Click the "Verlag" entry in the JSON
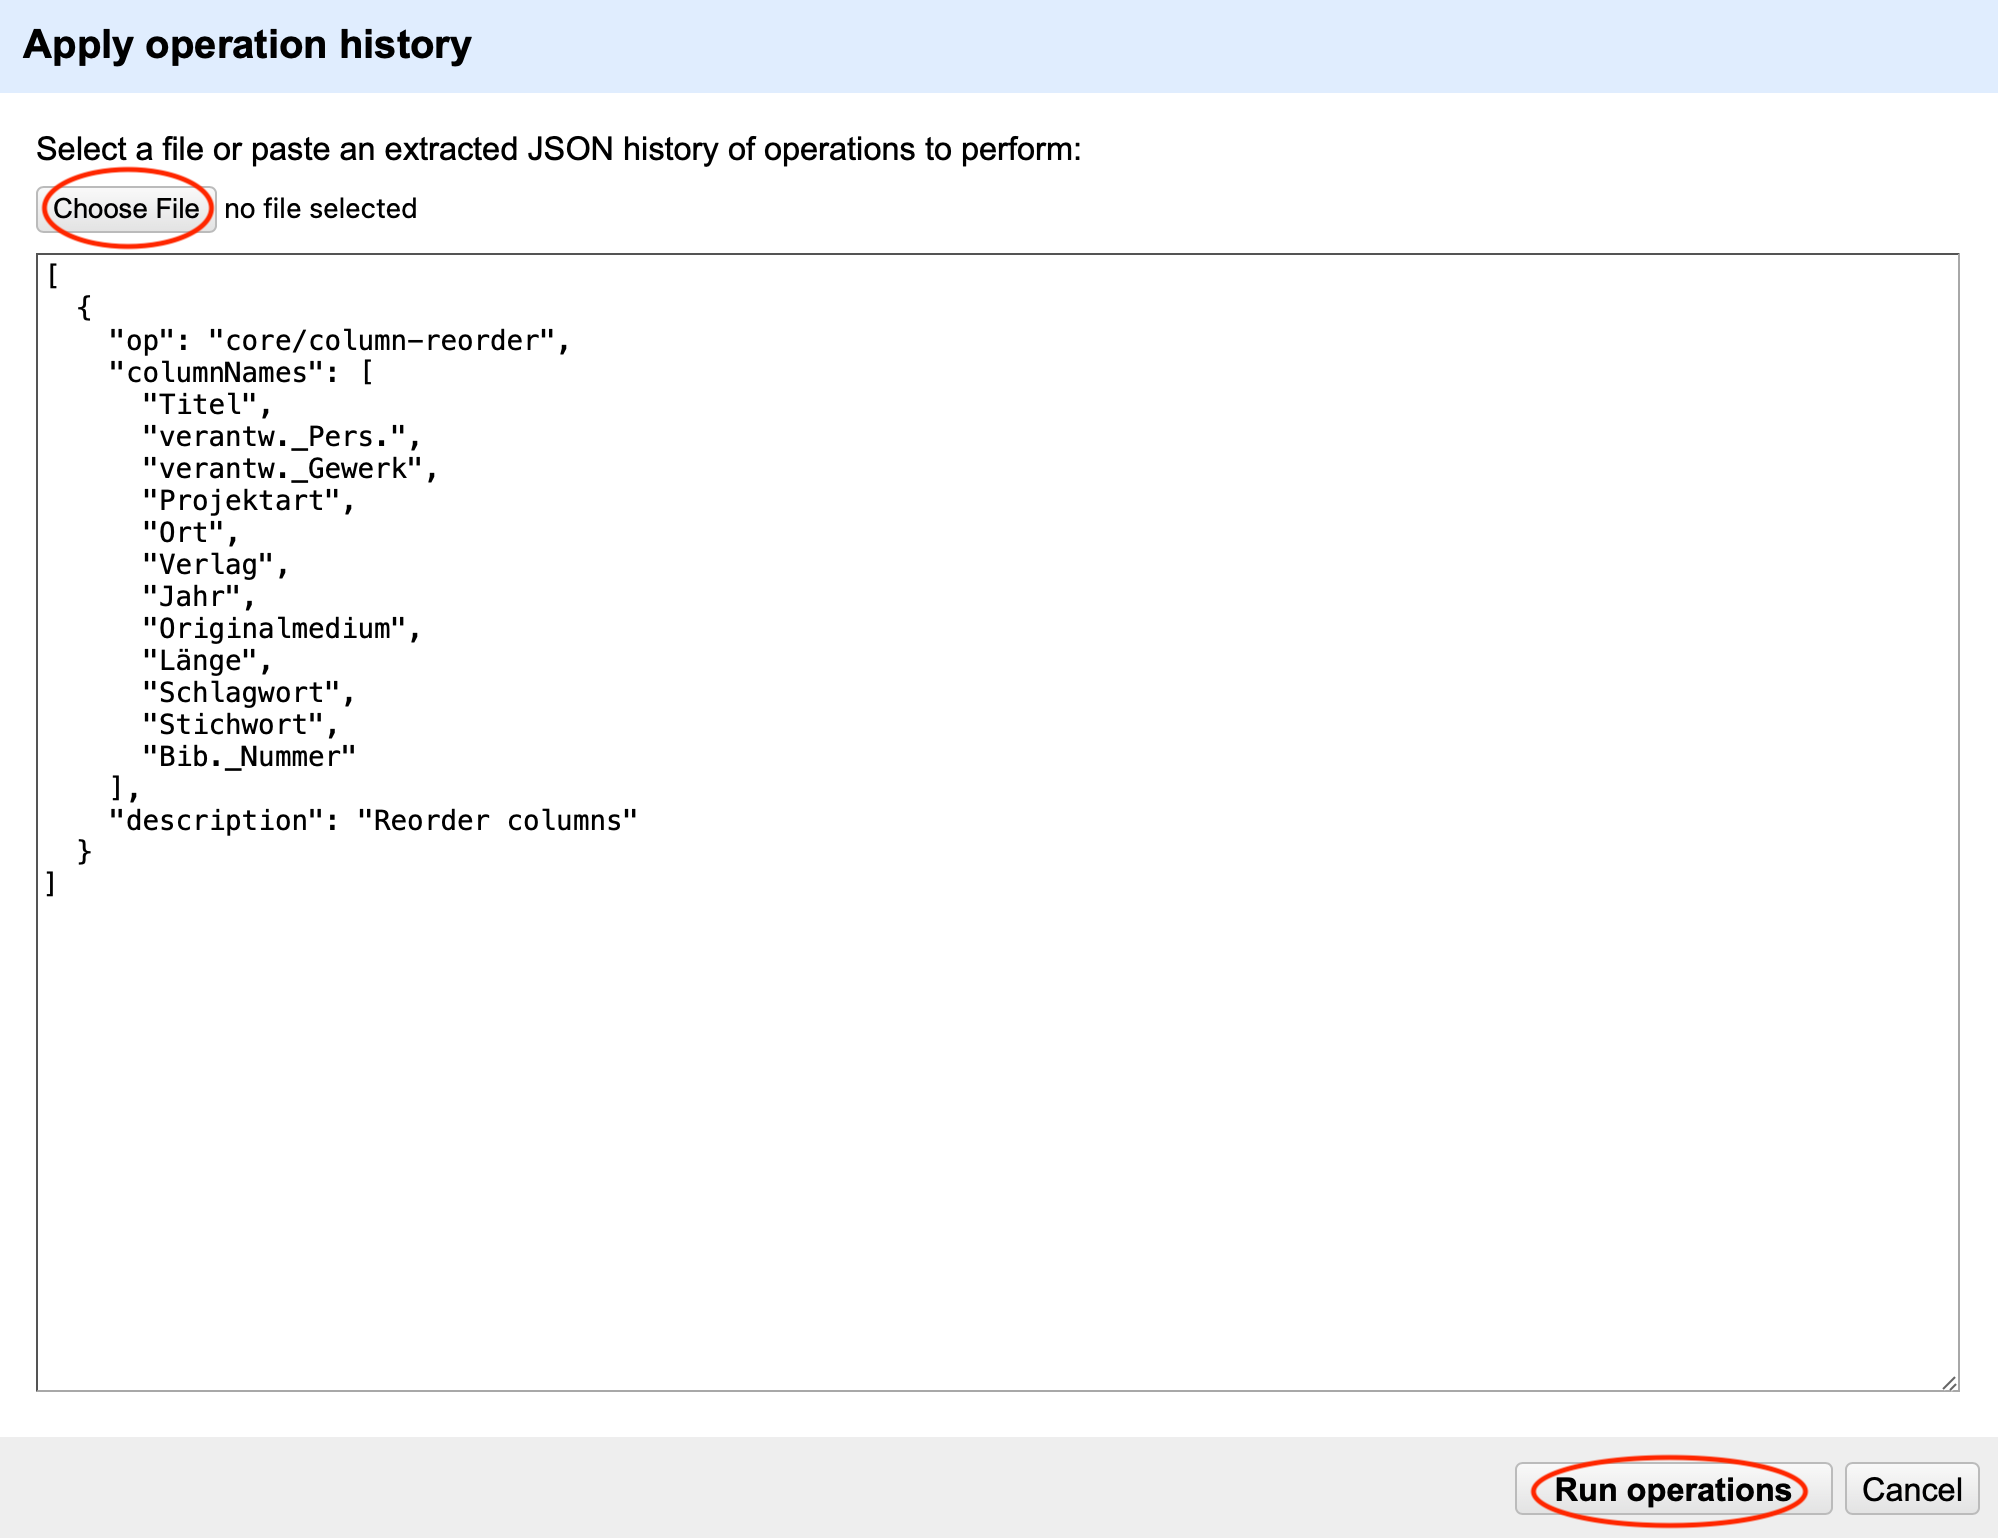1998x1538 pixels. point(209,565)
